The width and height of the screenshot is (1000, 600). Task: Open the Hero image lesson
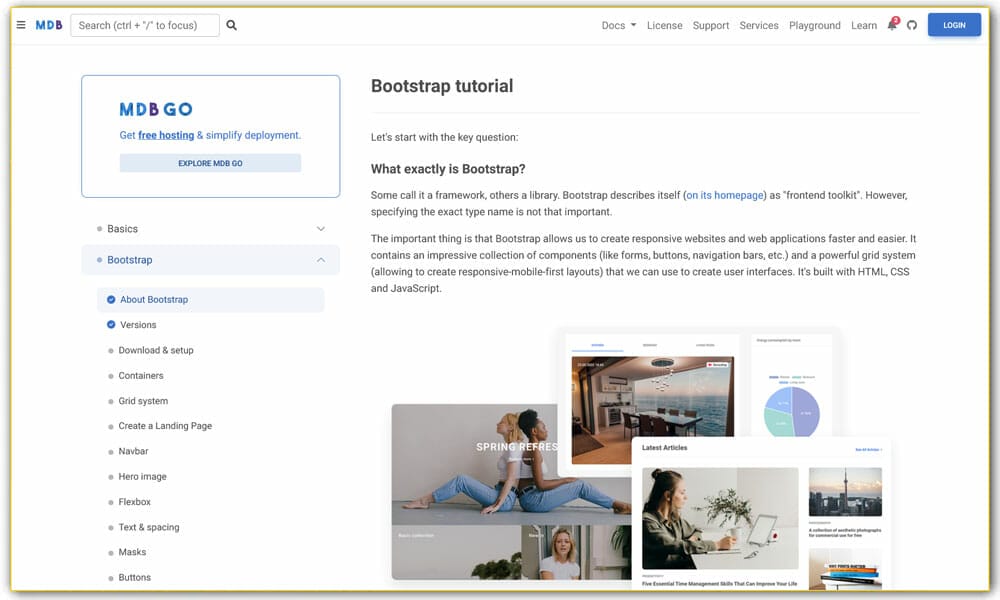tap(142, 476)
